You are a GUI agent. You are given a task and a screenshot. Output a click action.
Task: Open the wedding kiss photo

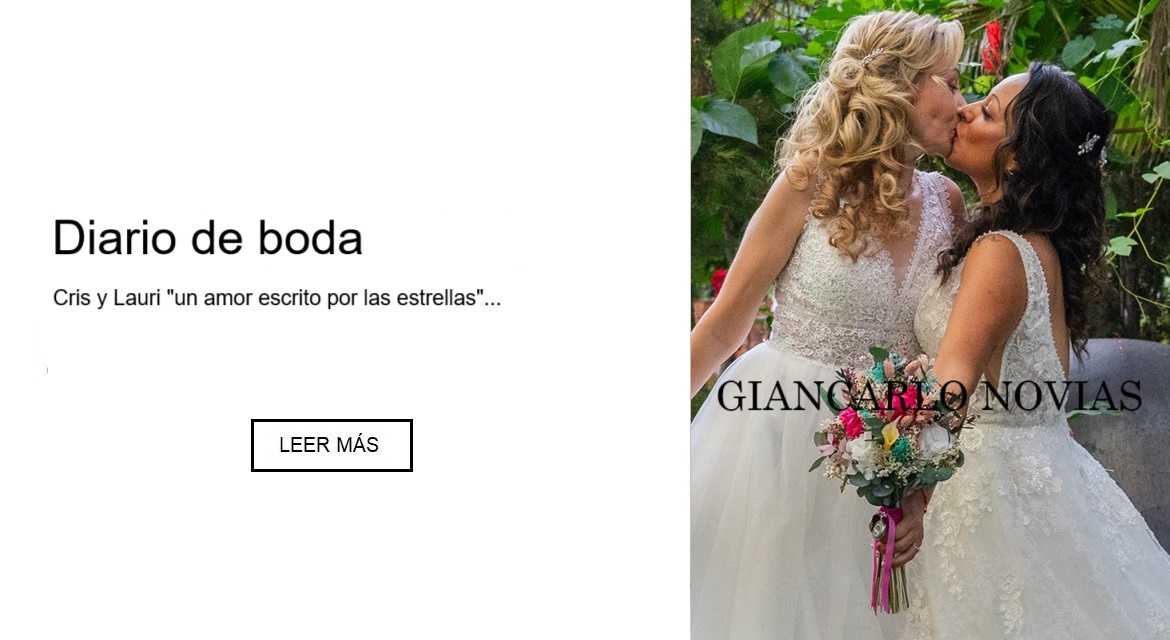tap(930, 320)
